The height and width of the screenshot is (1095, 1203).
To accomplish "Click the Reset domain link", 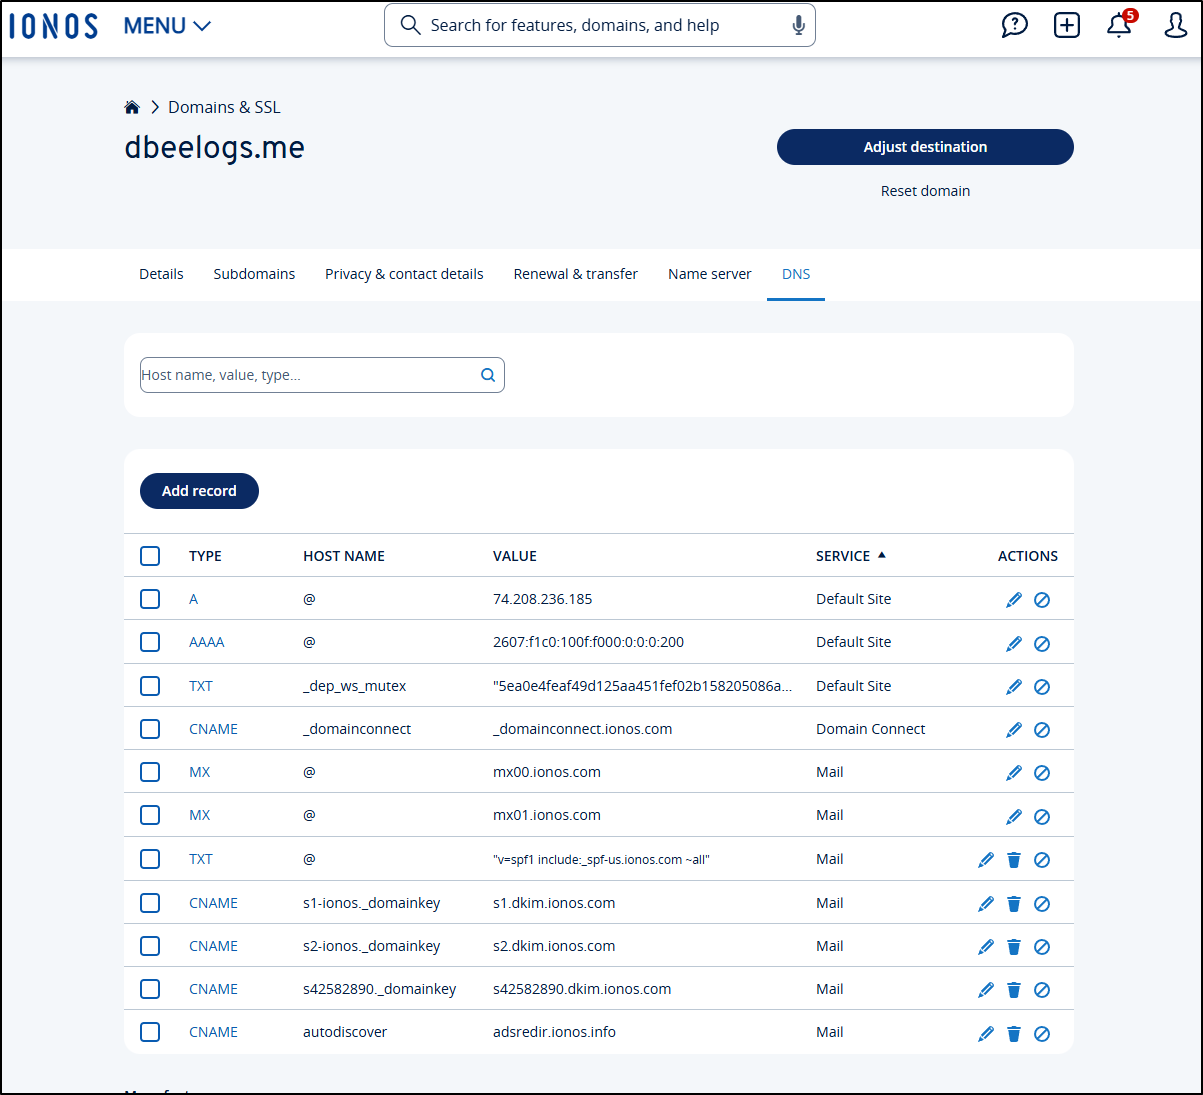I will pyautogui.click(x=925, y=191).
